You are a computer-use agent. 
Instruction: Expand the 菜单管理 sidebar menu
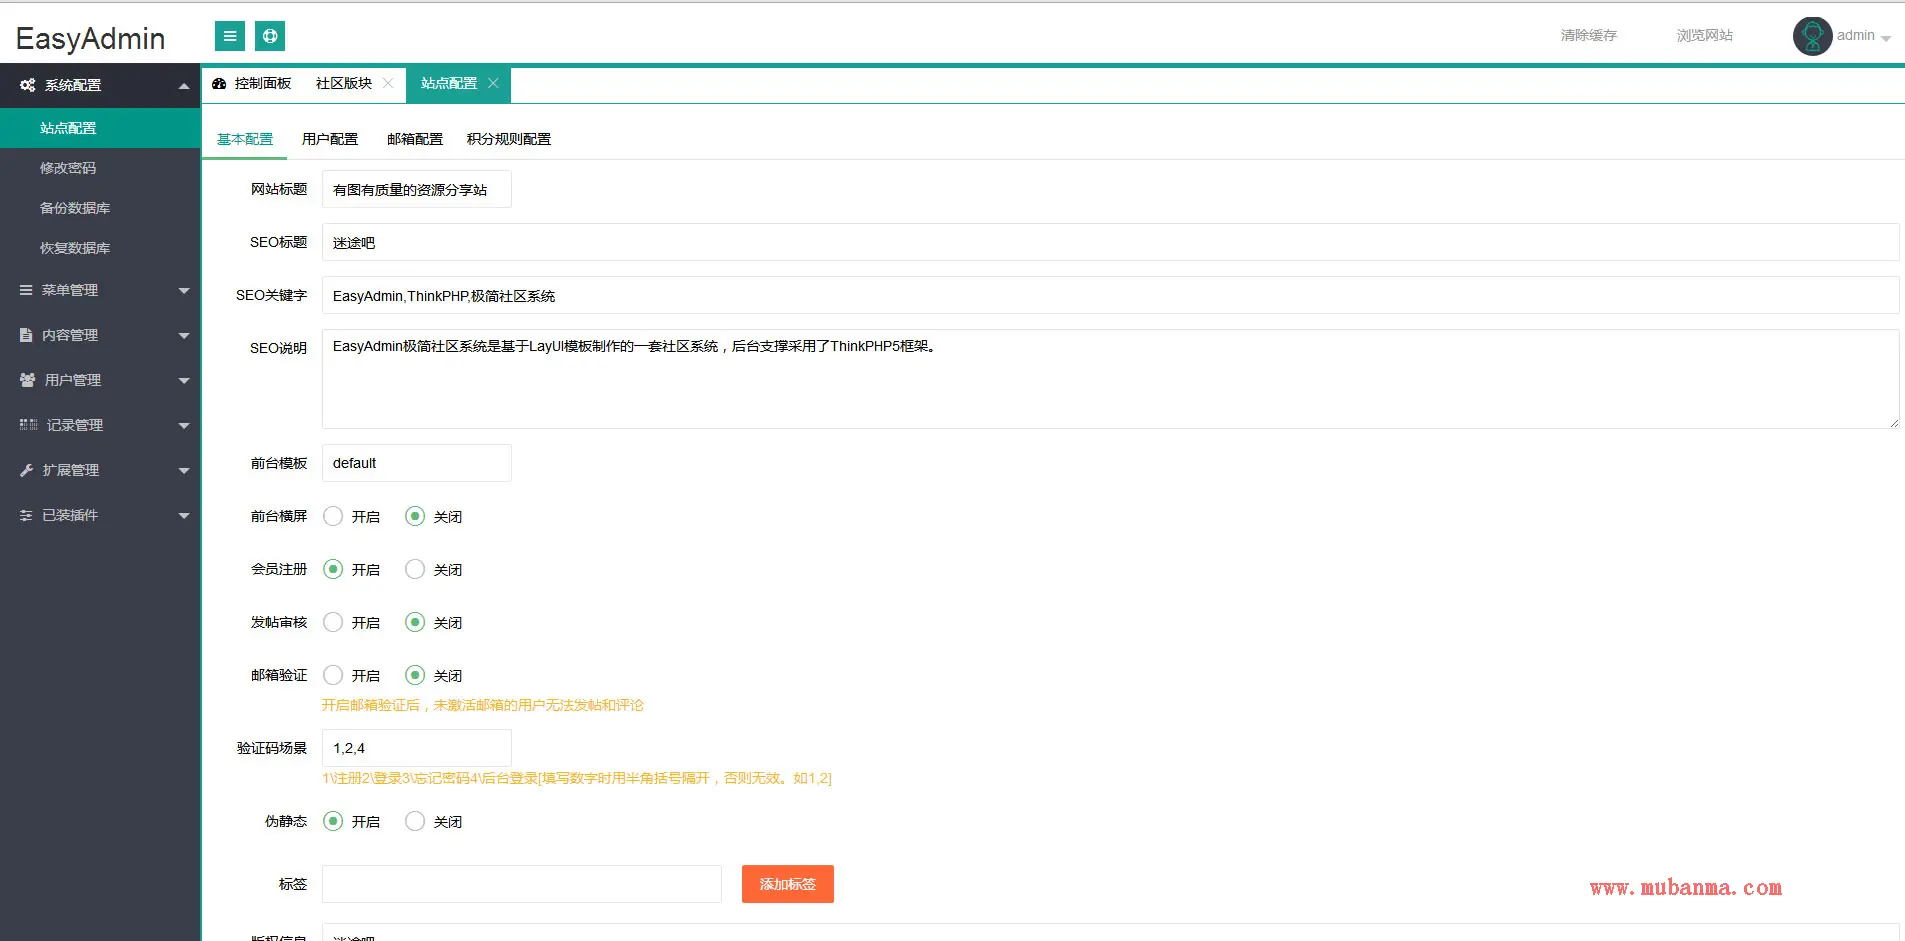pyautogui.click(x=100, y=290)
